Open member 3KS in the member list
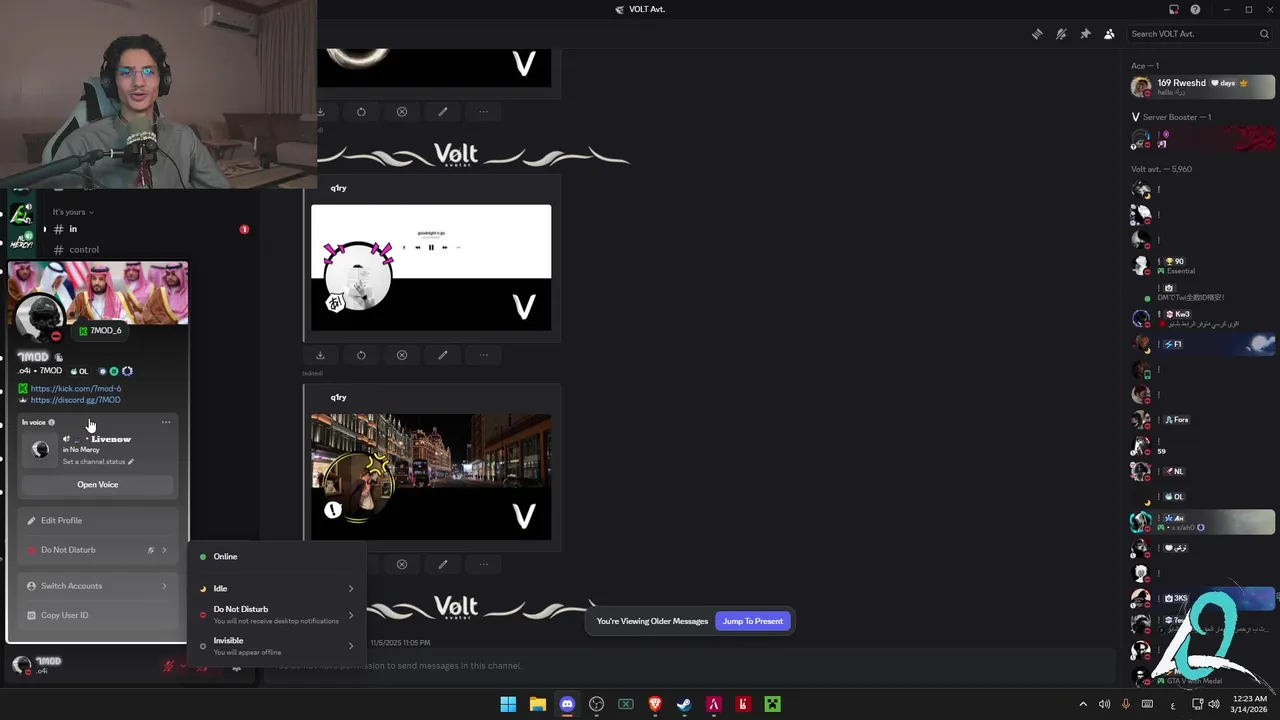The width and height of the screenshot is (1280, 720). pyautogui.click(x=1203, y=598)
